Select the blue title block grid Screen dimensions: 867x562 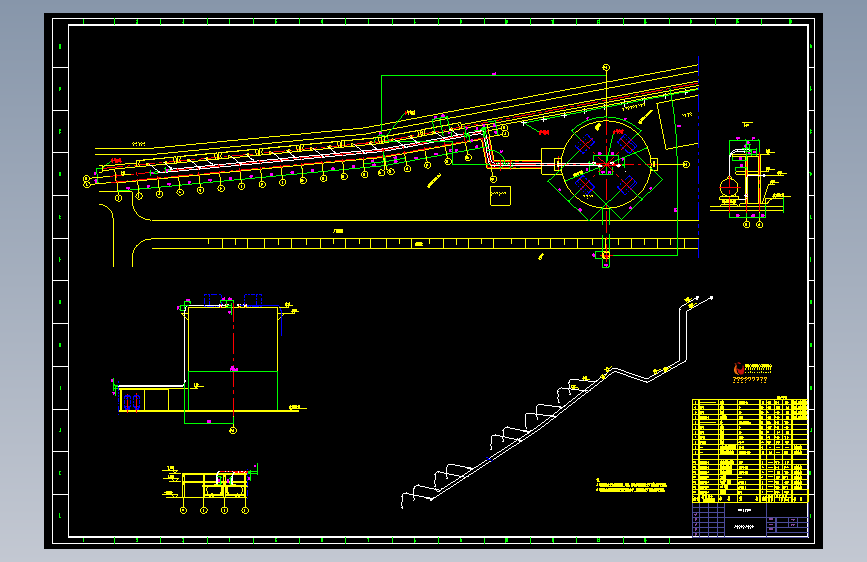coord(749,519)
